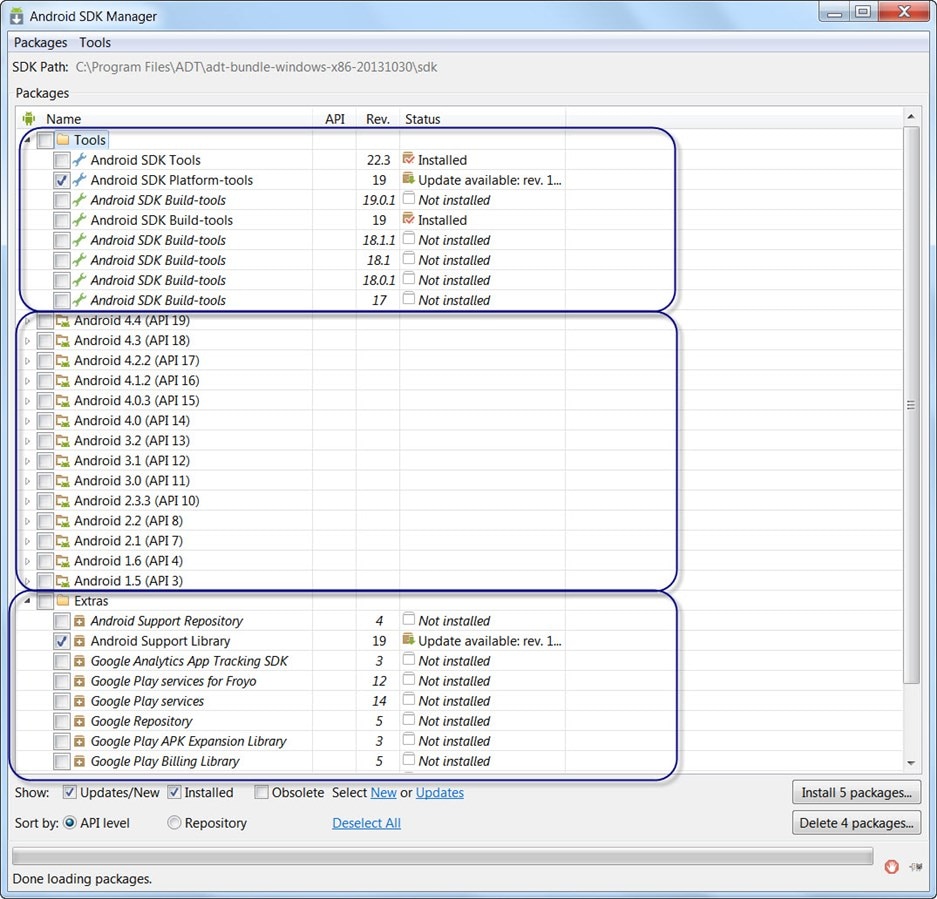Image resolution: width=937 pixels, height=899 pixels.
Task: Click the wrench icon for Build-tools rev 18.1
Action: pyautogui.click(x=79, y=260)
